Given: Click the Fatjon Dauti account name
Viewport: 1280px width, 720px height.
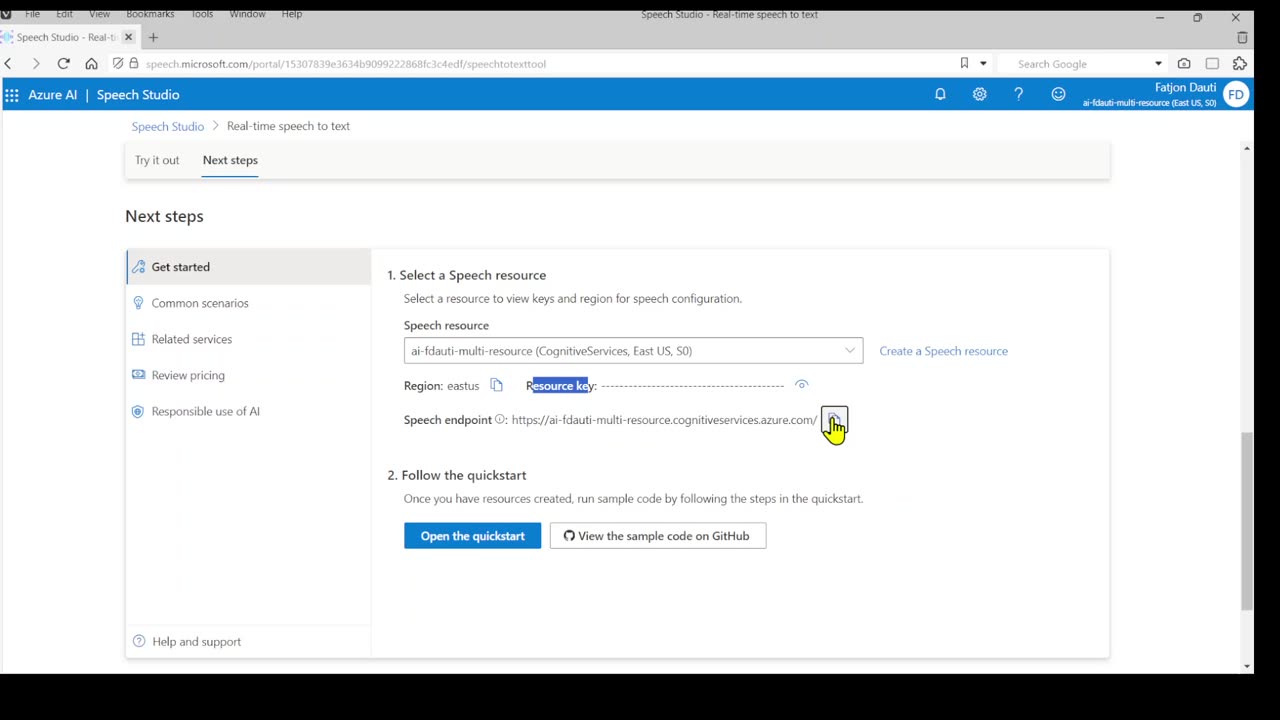Looking at the screenshot, I should 1185,87.
